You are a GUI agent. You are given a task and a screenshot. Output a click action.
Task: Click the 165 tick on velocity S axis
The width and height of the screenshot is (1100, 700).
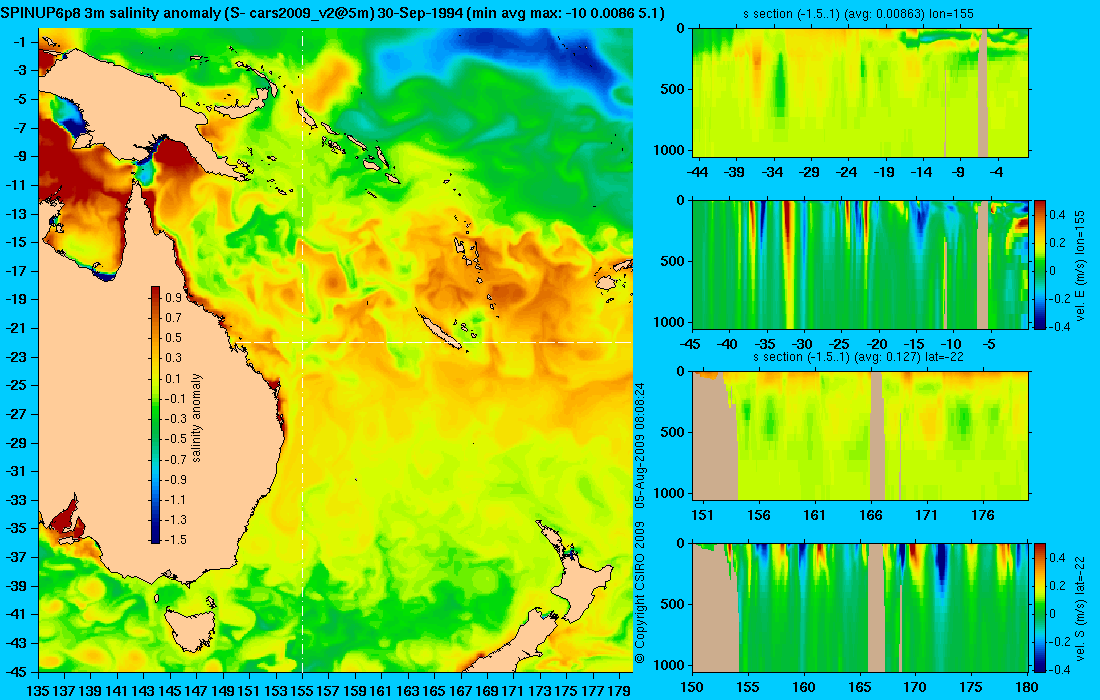point(859,687)
